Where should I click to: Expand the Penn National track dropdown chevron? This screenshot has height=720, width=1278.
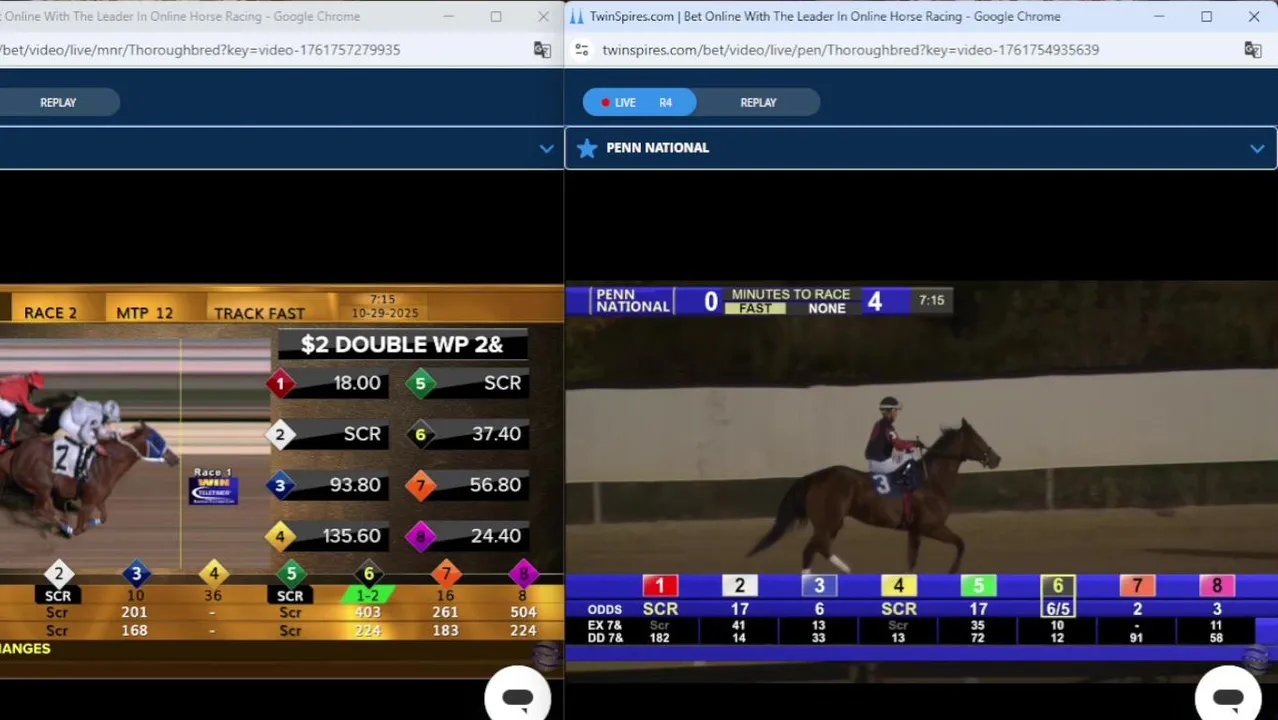pyautogui.click(x=1257, y=148)
